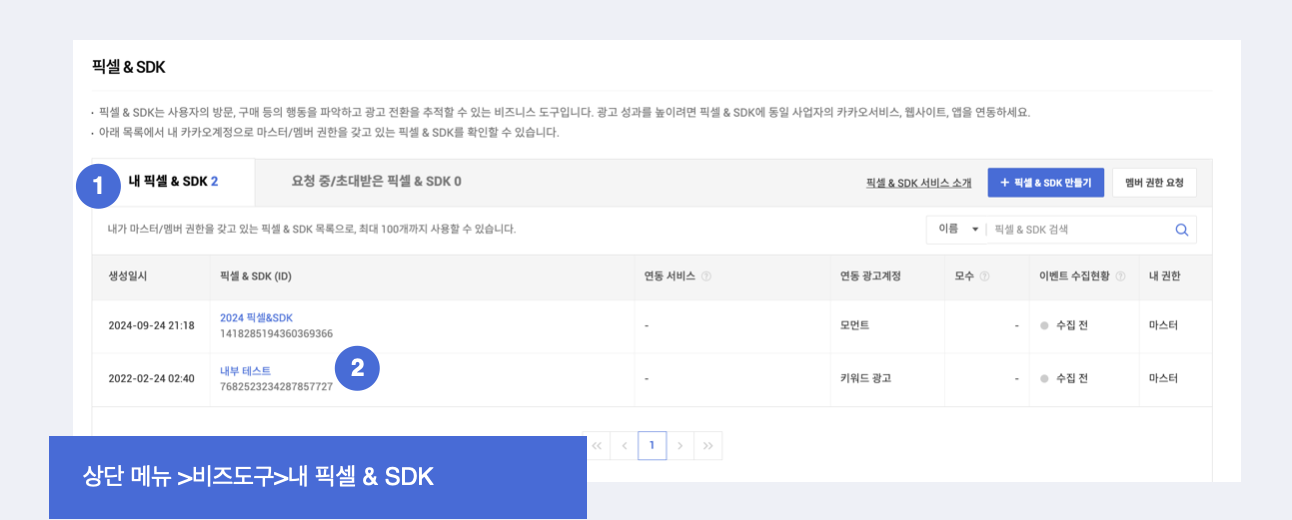The image size is (1292, 520).
Task: Click the 멤버 권한 요청 button
Action: click(1154, 183)
